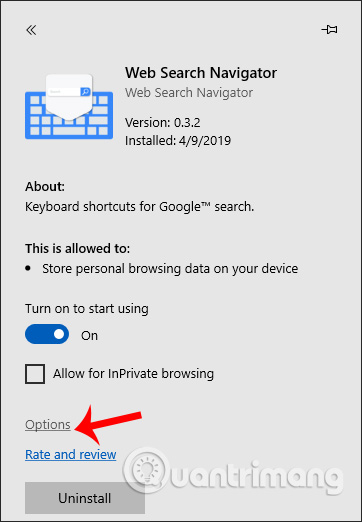Check the Allow for InPrivate browsing box
This screenshot has height=522, width=362.
coord(35,374)
